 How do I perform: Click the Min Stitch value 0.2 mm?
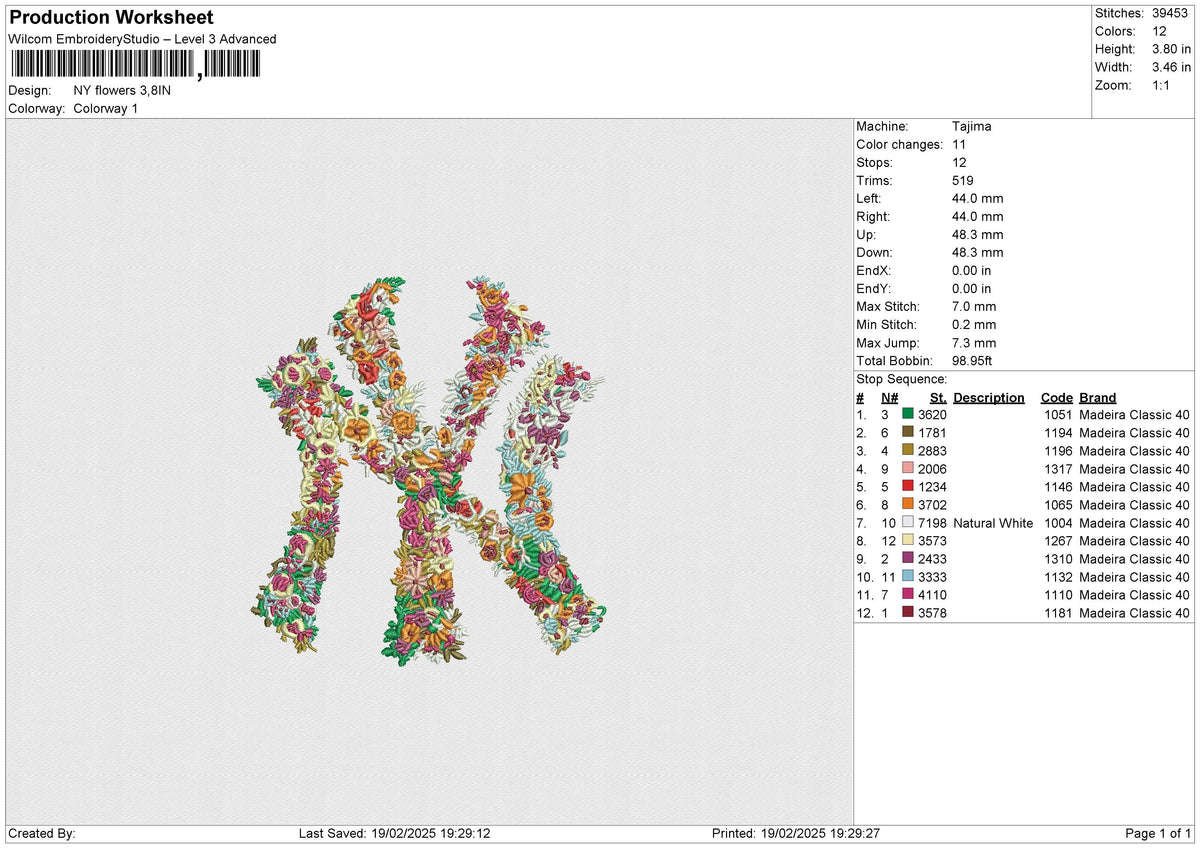pos(974,324)
